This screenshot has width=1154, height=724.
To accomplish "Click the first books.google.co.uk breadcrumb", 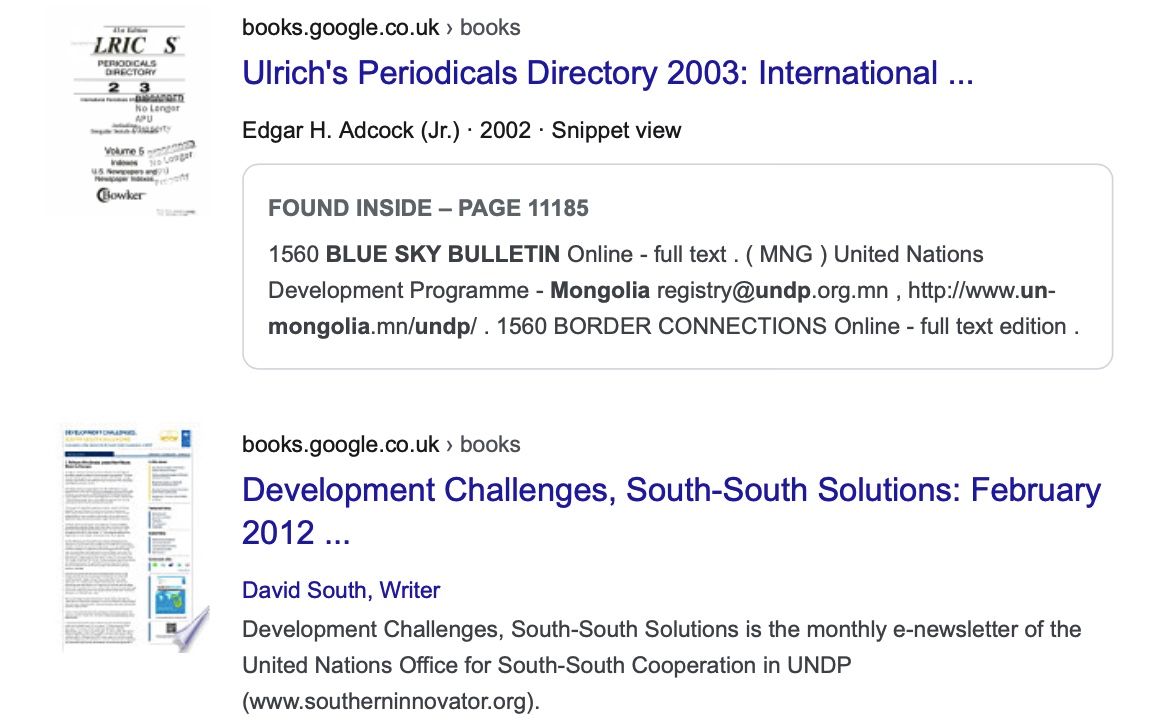I will pyautogui.click(x=340, y=28).
